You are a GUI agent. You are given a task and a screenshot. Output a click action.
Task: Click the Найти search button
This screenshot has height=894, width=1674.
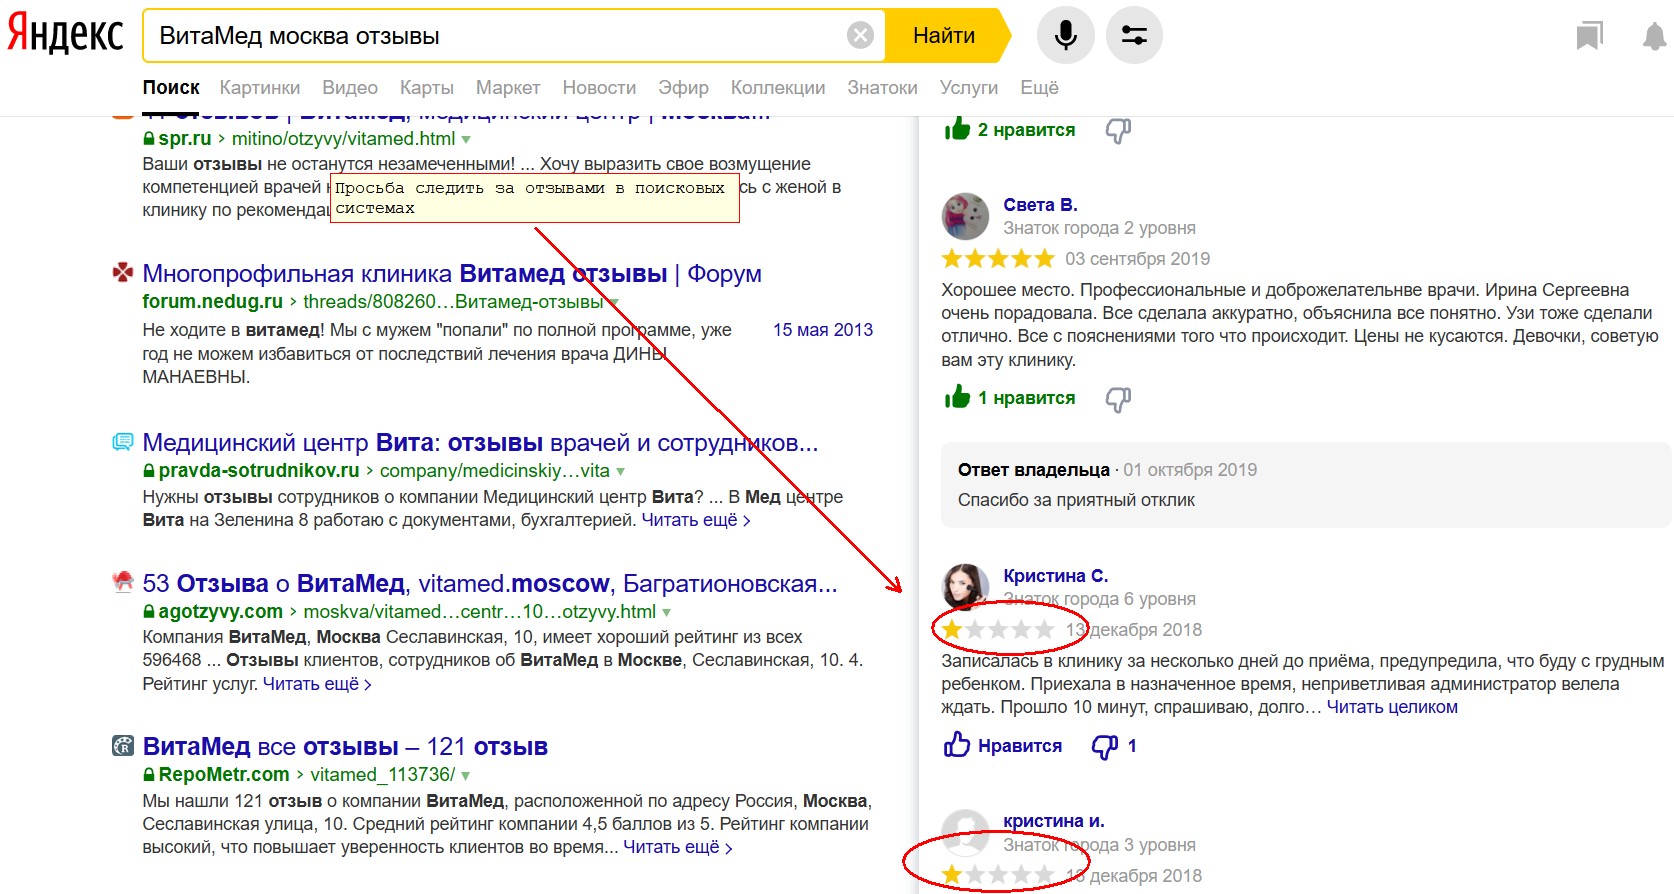[944, 36]
